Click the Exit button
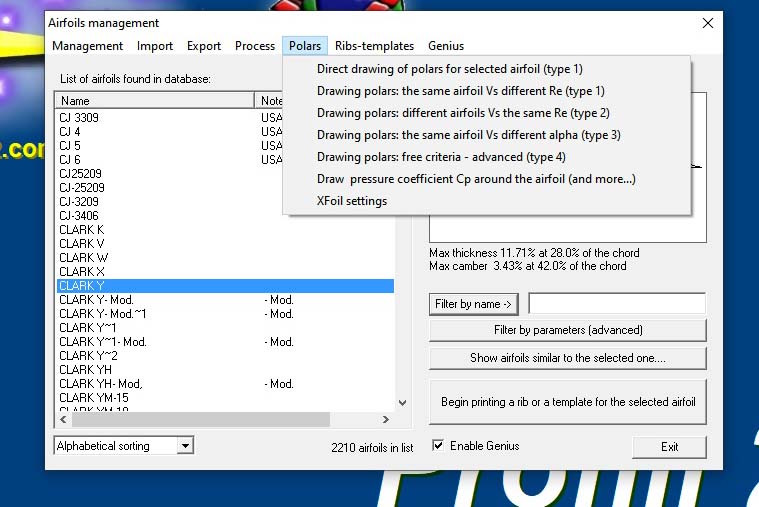This screenshot has height=507, width=759. coord(669,447)
